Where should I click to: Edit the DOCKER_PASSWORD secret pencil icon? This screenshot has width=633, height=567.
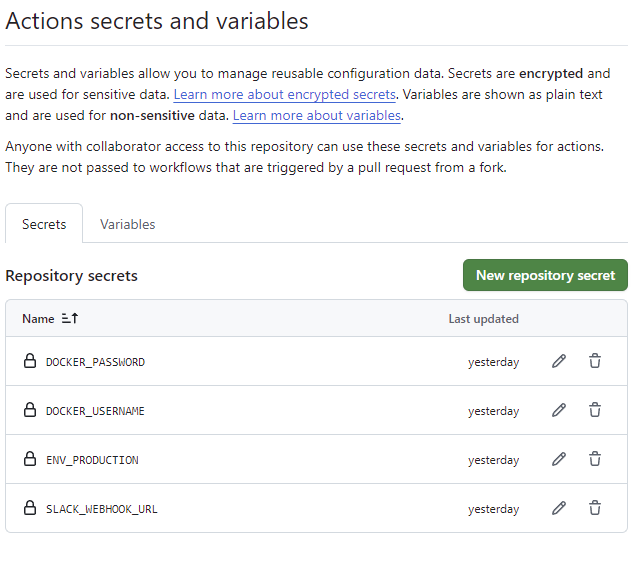click(559, 361)
